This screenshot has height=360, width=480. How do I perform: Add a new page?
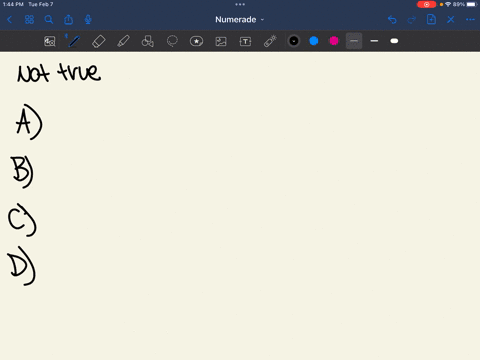pos(431,19)
